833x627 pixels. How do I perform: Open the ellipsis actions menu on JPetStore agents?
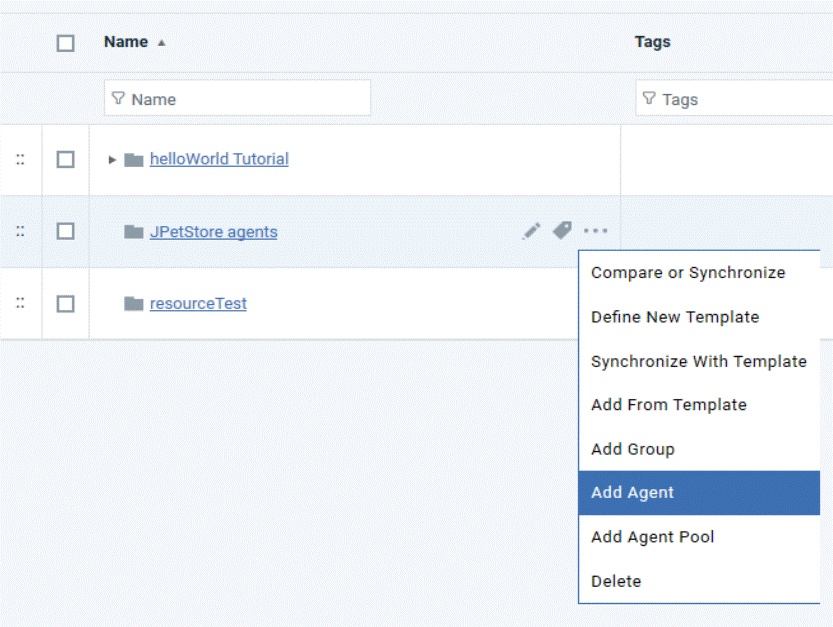point(596,231)
